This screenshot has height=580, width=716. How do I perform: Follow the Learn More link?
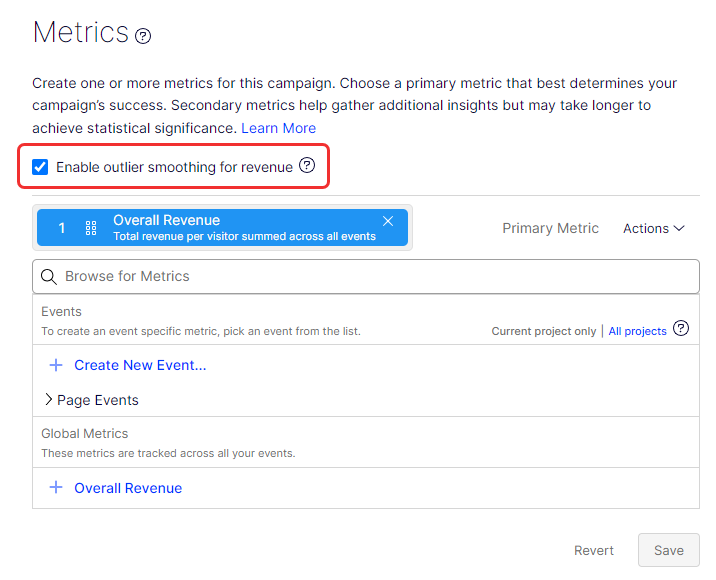279,128
